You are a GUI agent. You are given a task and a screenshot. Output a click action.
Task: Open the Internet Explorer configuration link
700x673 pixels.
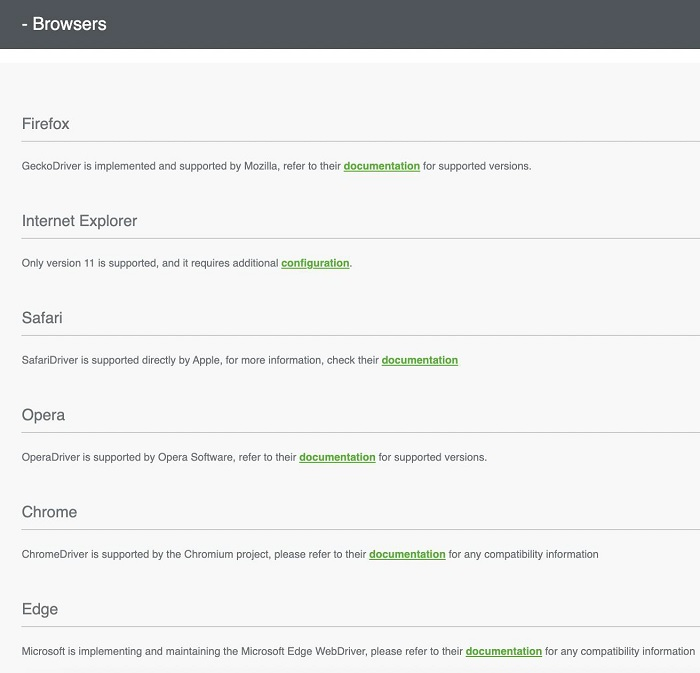315,263
